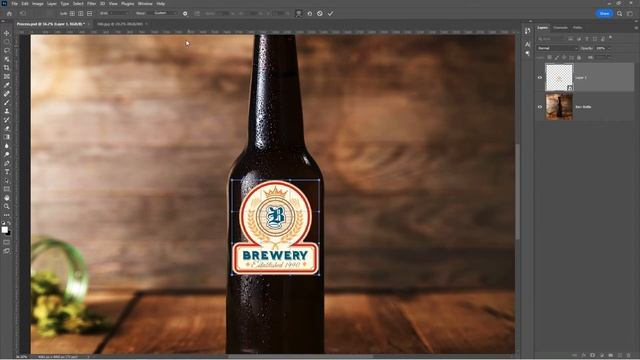This screenshot has height=360, width=640.
Task: Open the Filter menu
Action: click(x=91, y=4)
